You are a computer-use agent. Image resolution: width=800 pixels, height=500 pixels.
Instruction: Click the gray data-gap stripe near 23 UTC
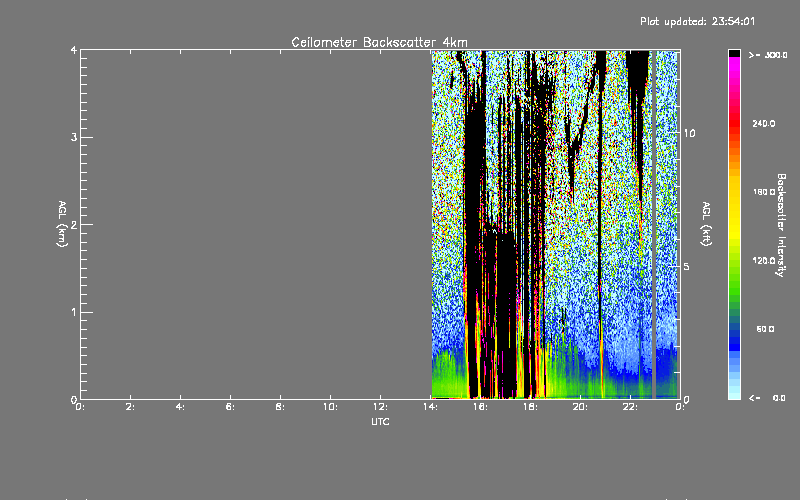654,224
